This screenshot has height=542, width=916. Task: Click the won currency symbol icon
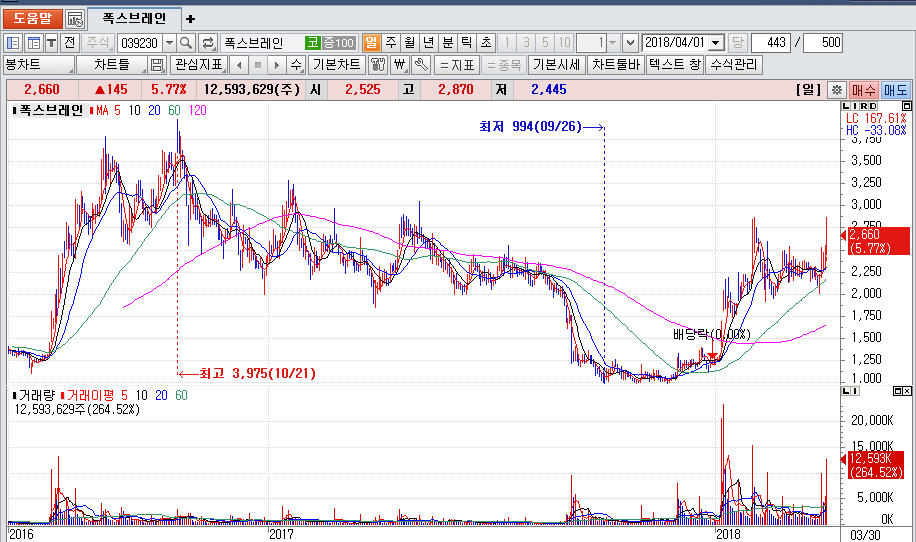(399, 65)
